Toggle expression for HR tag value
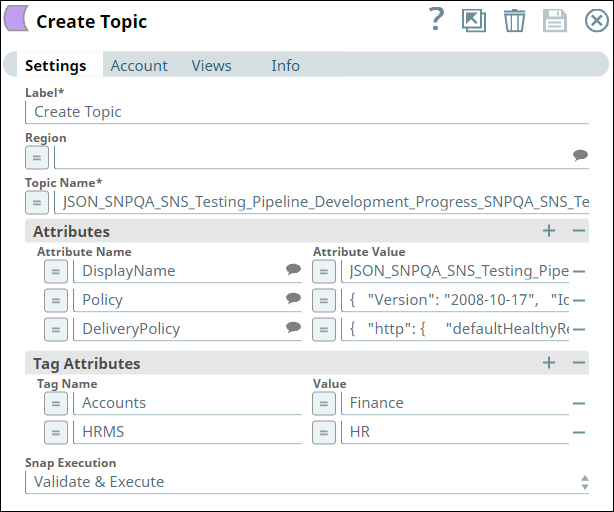Viewport: 614px width, 512px height. 324,433
